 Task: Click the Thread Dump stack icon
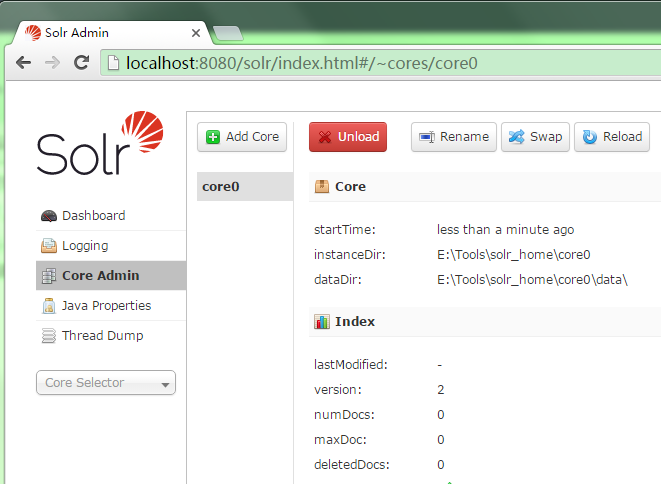tap(49, 336)
